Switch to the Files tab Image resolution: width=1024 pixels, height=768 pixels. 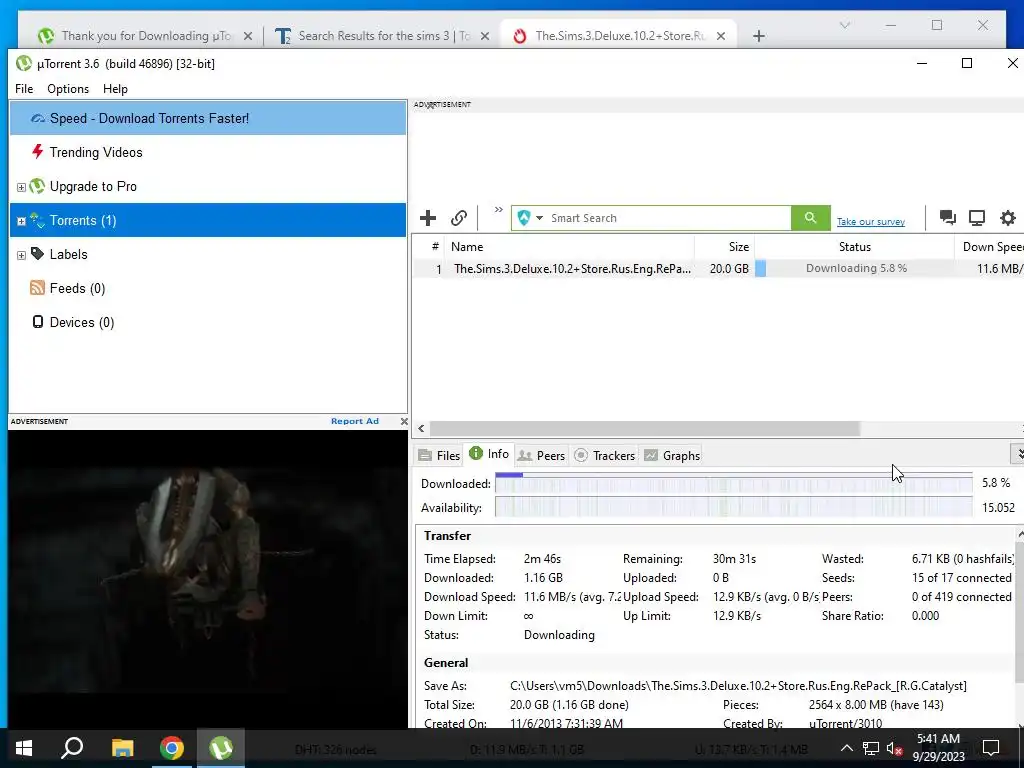(439, 455)
